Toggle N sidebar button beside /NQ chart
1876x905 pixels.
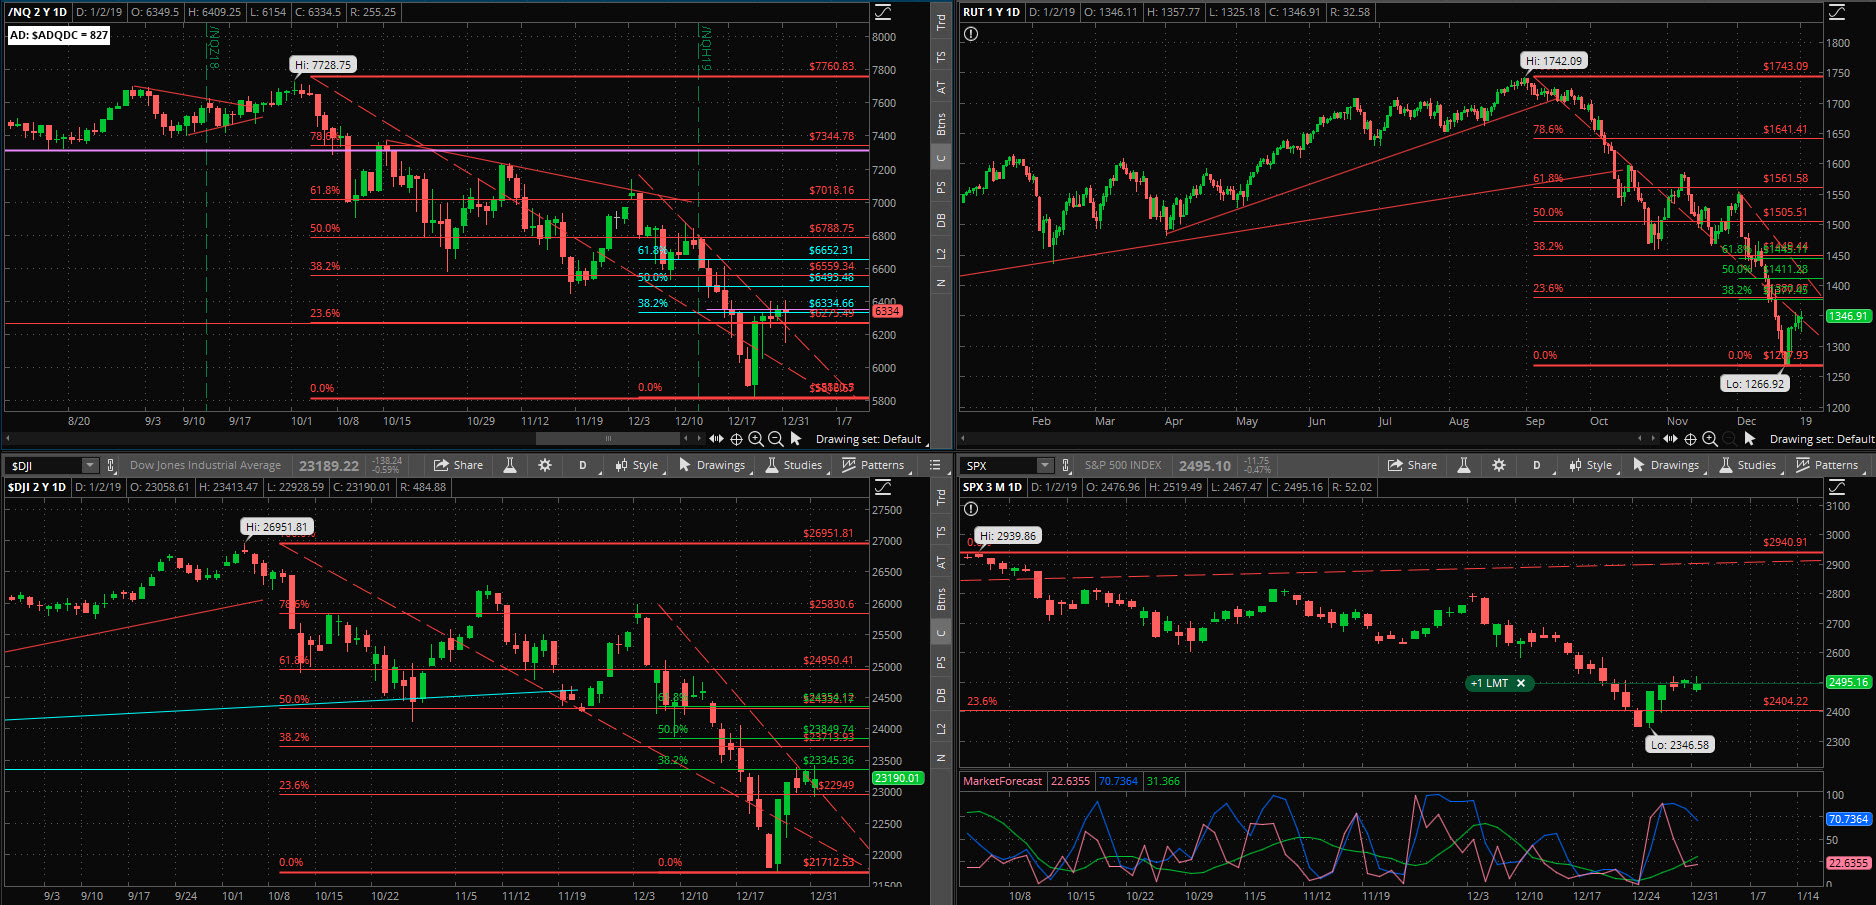coord(941,283)
